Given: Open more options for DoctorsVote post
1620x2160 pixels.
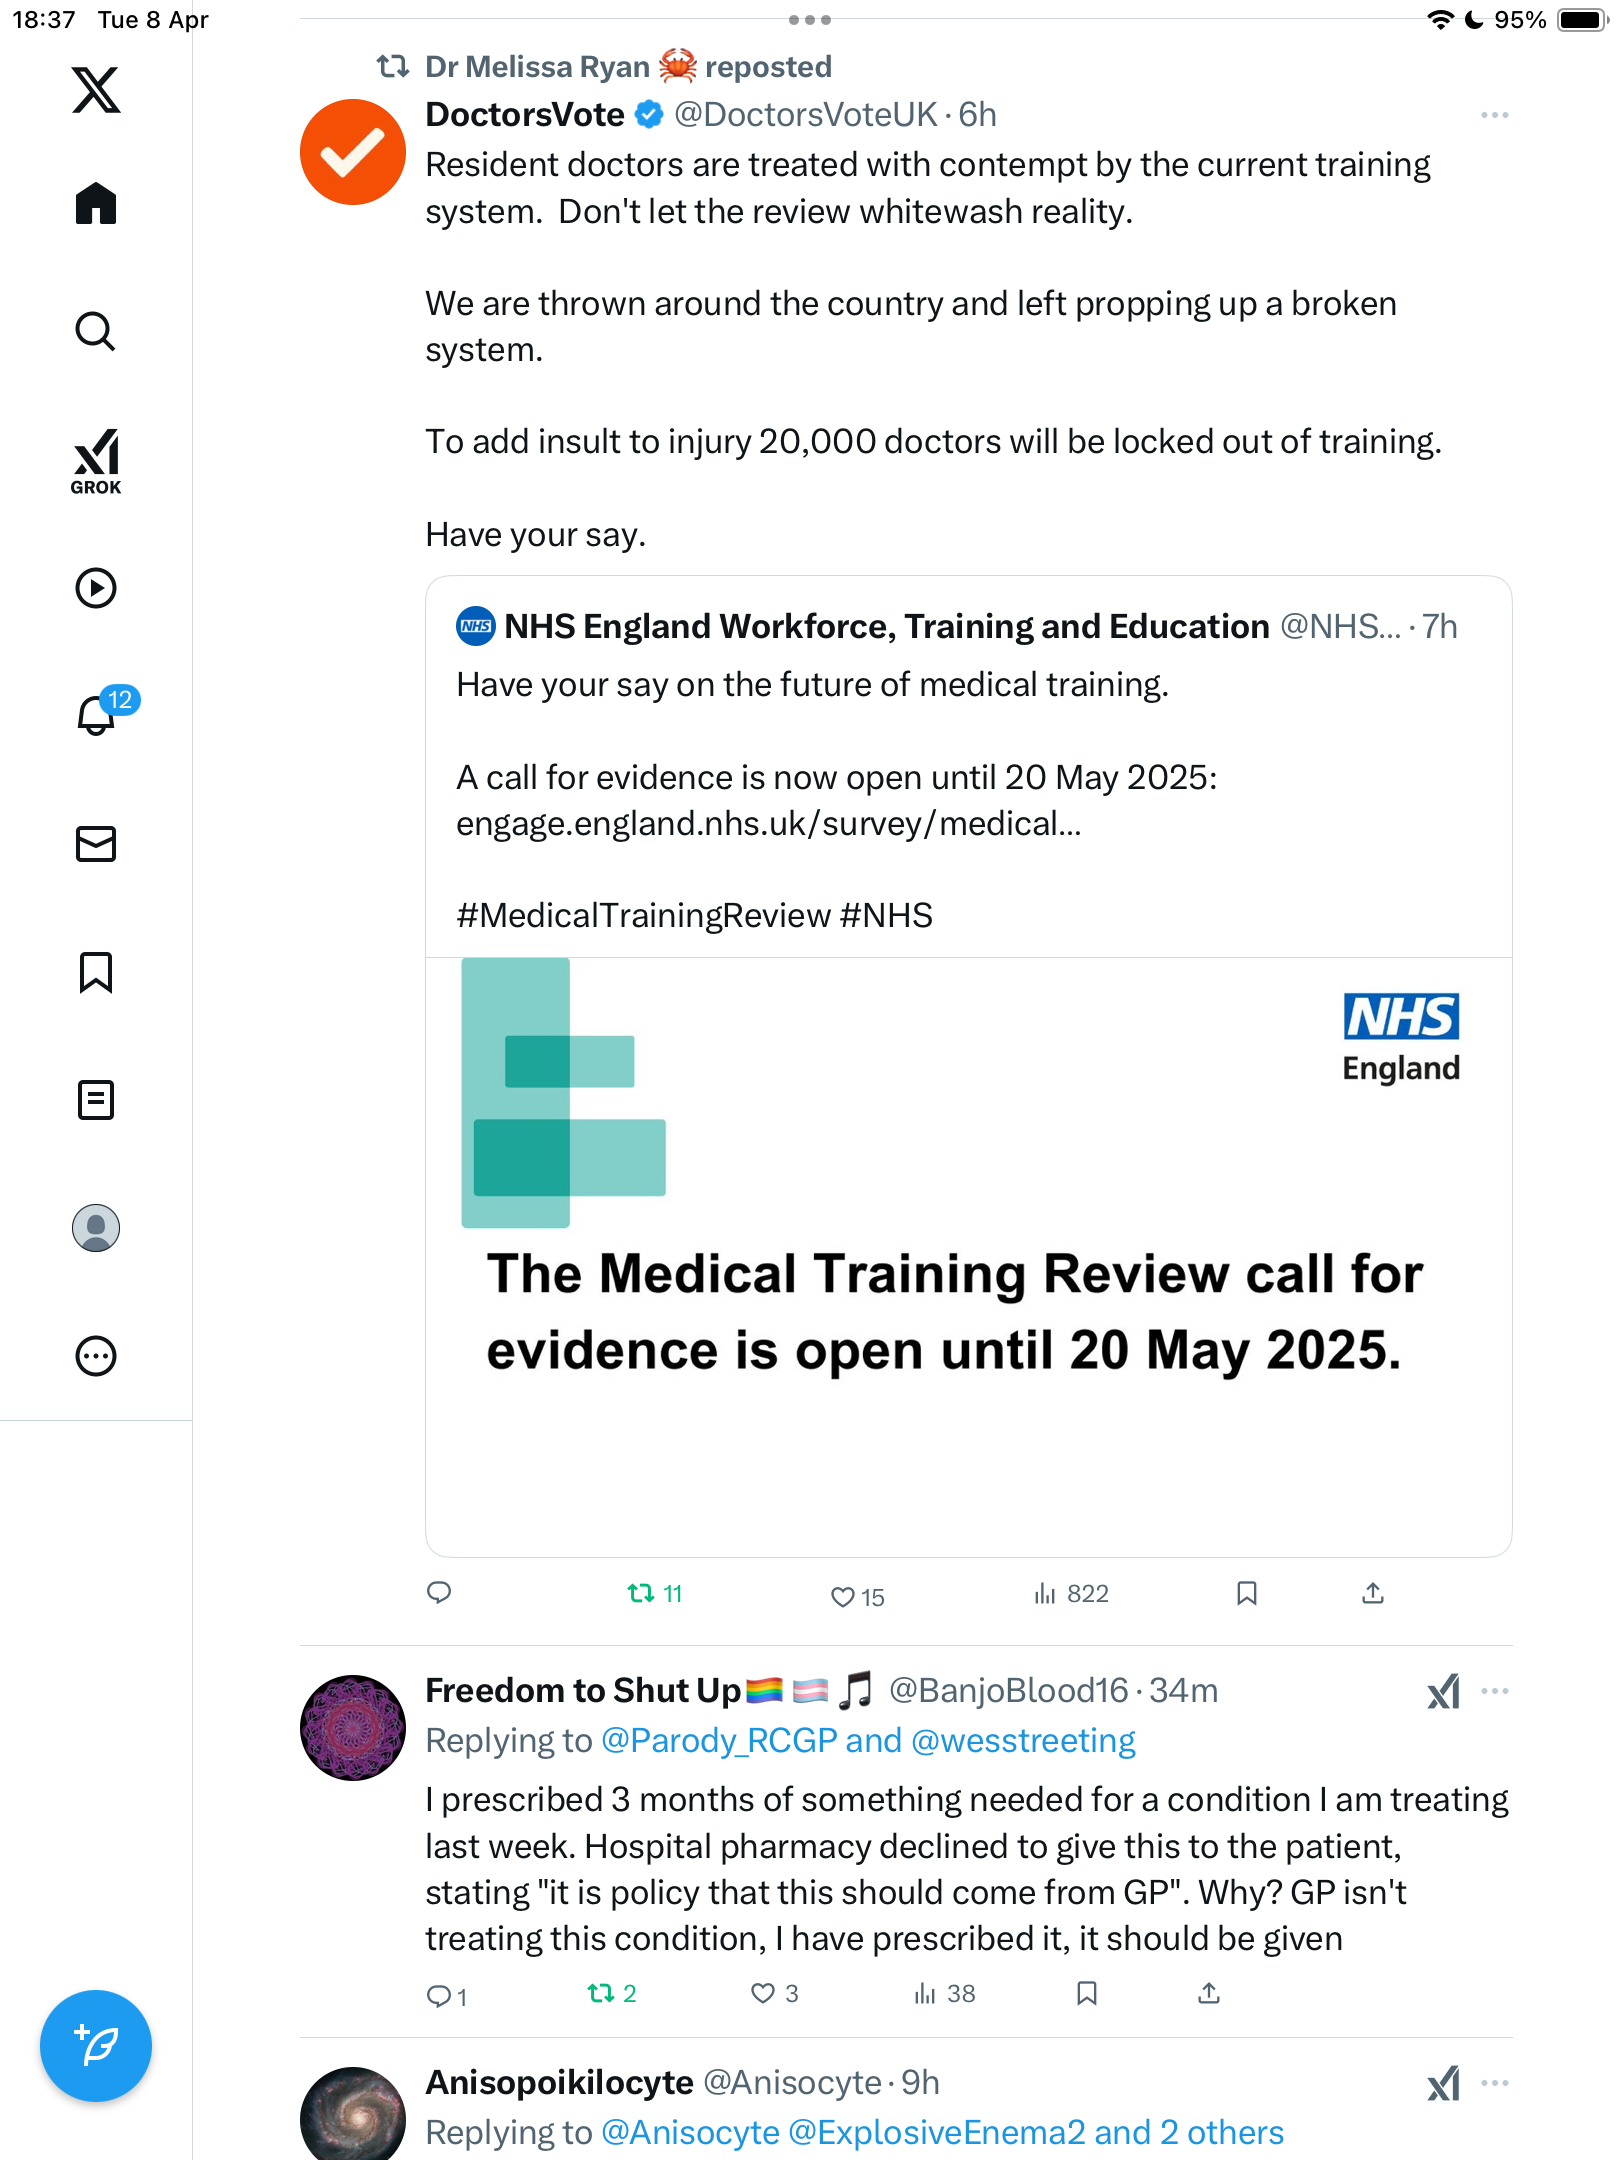Looking at the screenshot, I should (1494, 115).
